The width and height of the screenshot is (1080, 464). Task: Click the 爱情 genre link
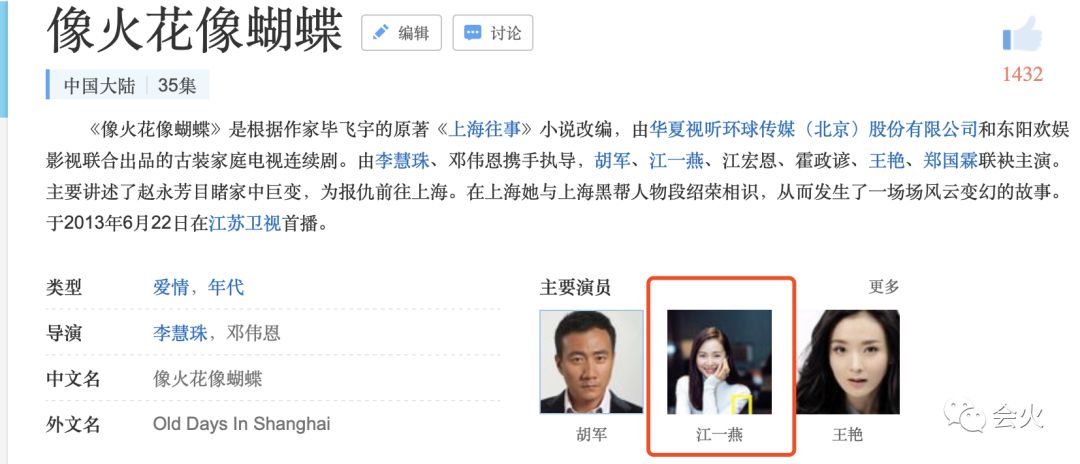click(171, 287)
